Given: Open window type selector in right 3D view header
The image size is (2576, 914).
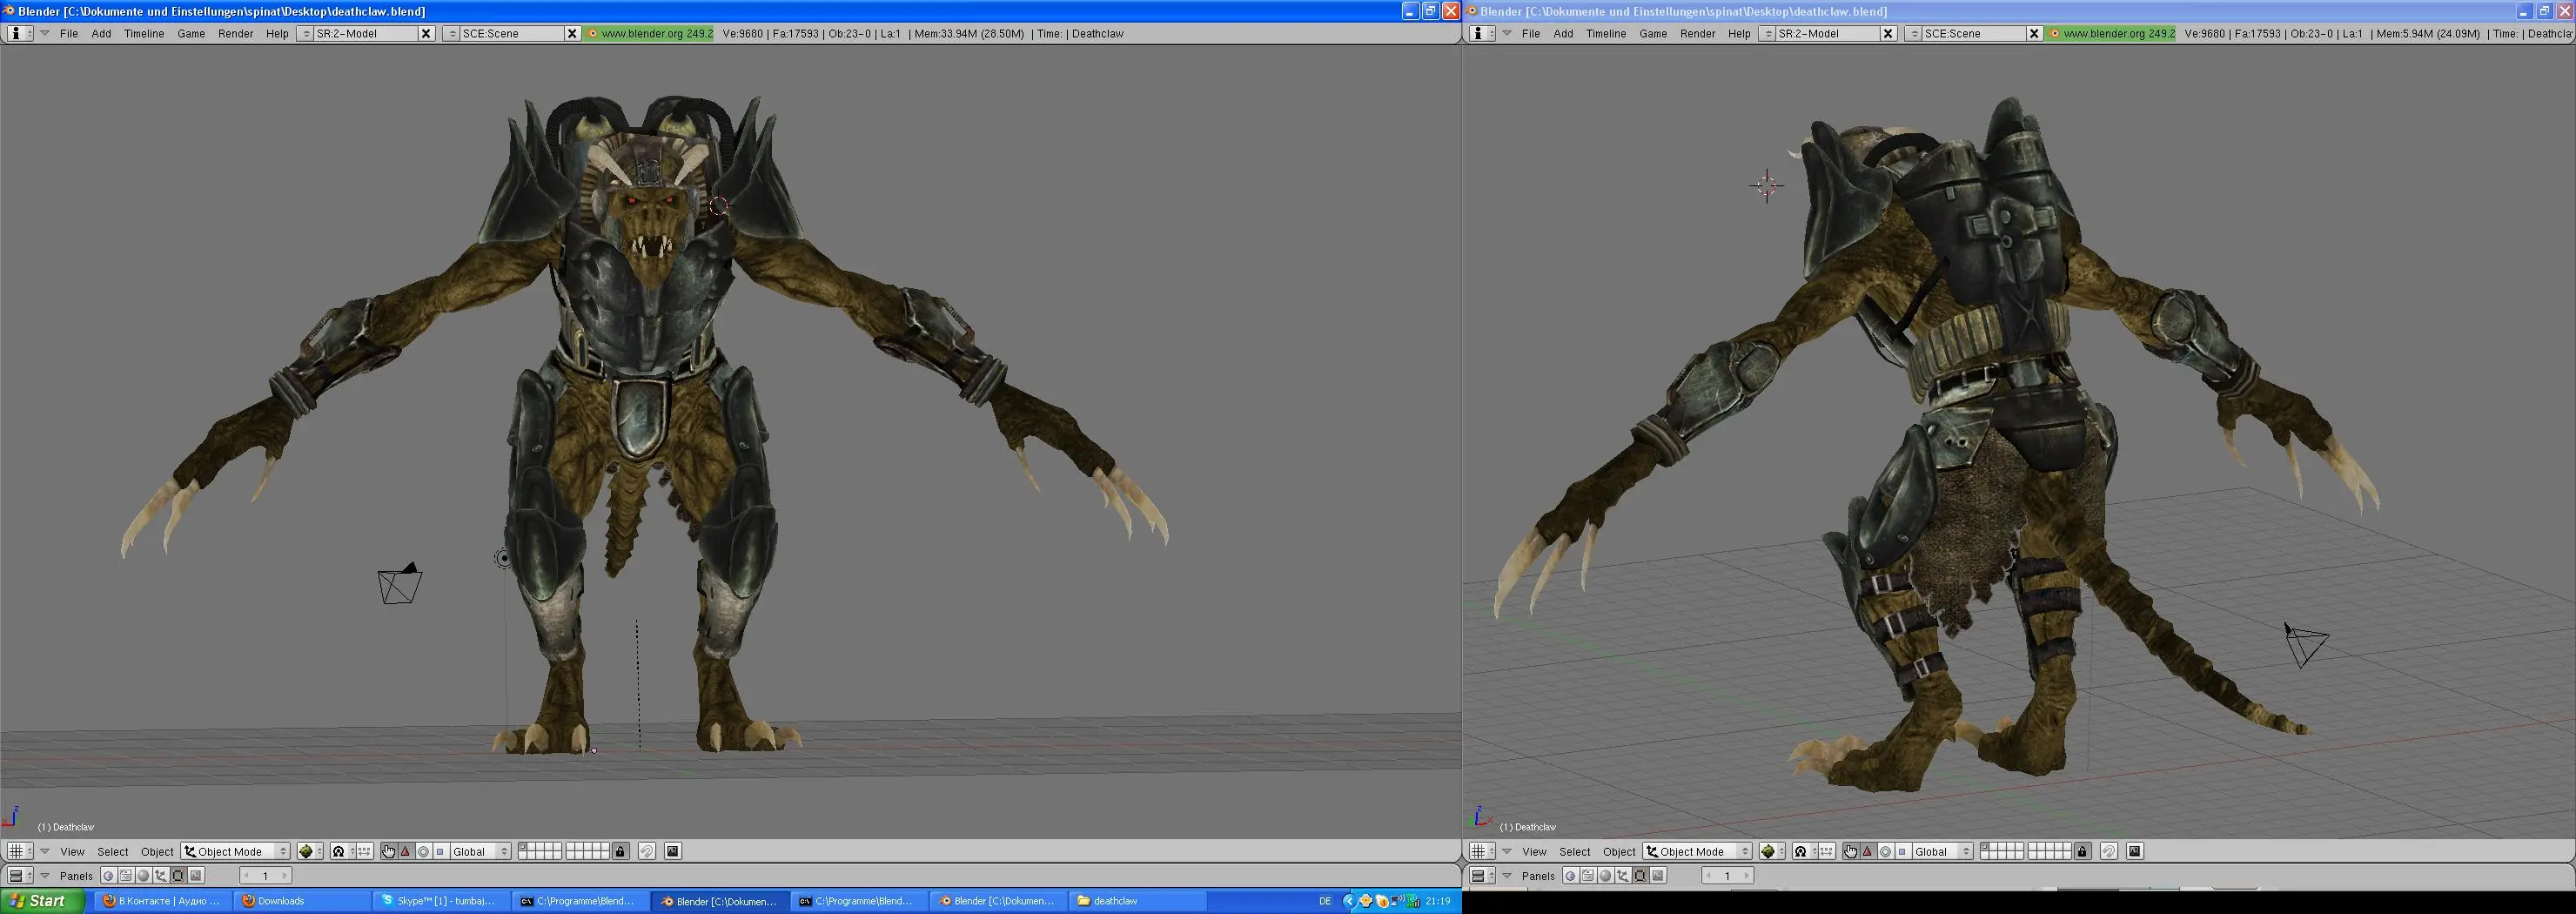Looking at the screenshot, I should click(1481, 851).
